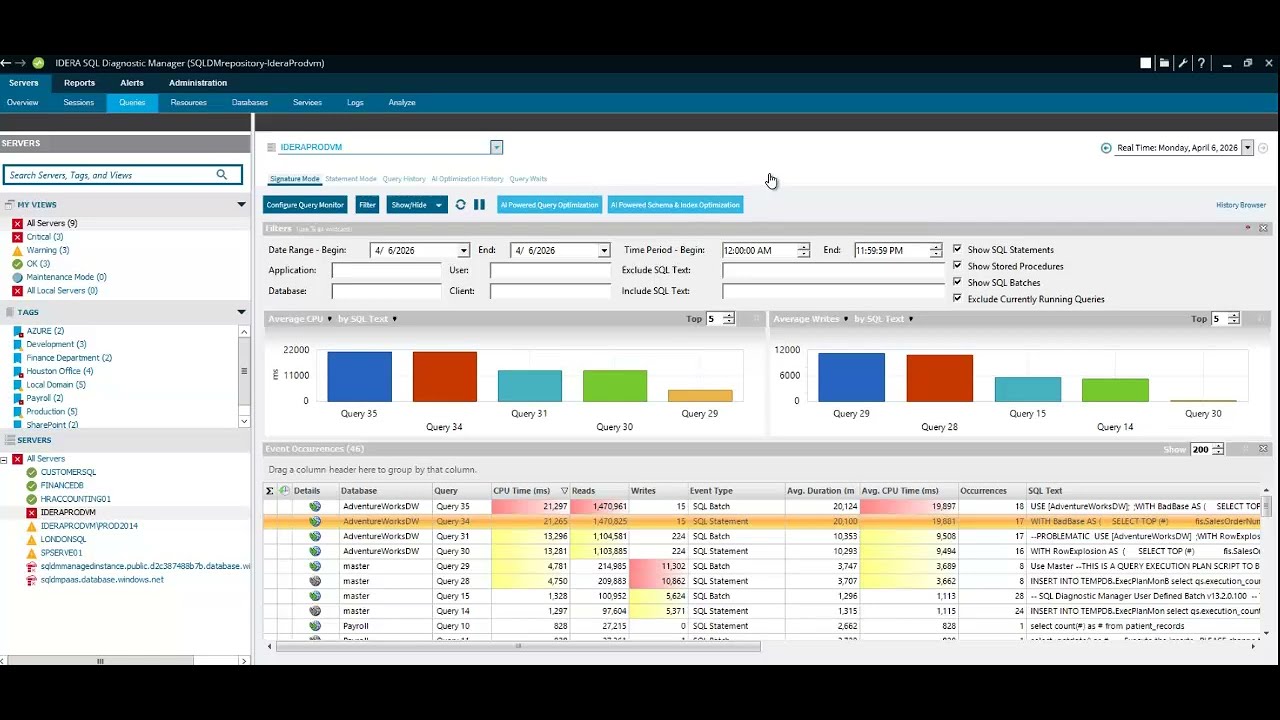1280x720 pixels.
Task: Switch to the Sessions tab
Action: pyautogui.click(x=79, y=103)
